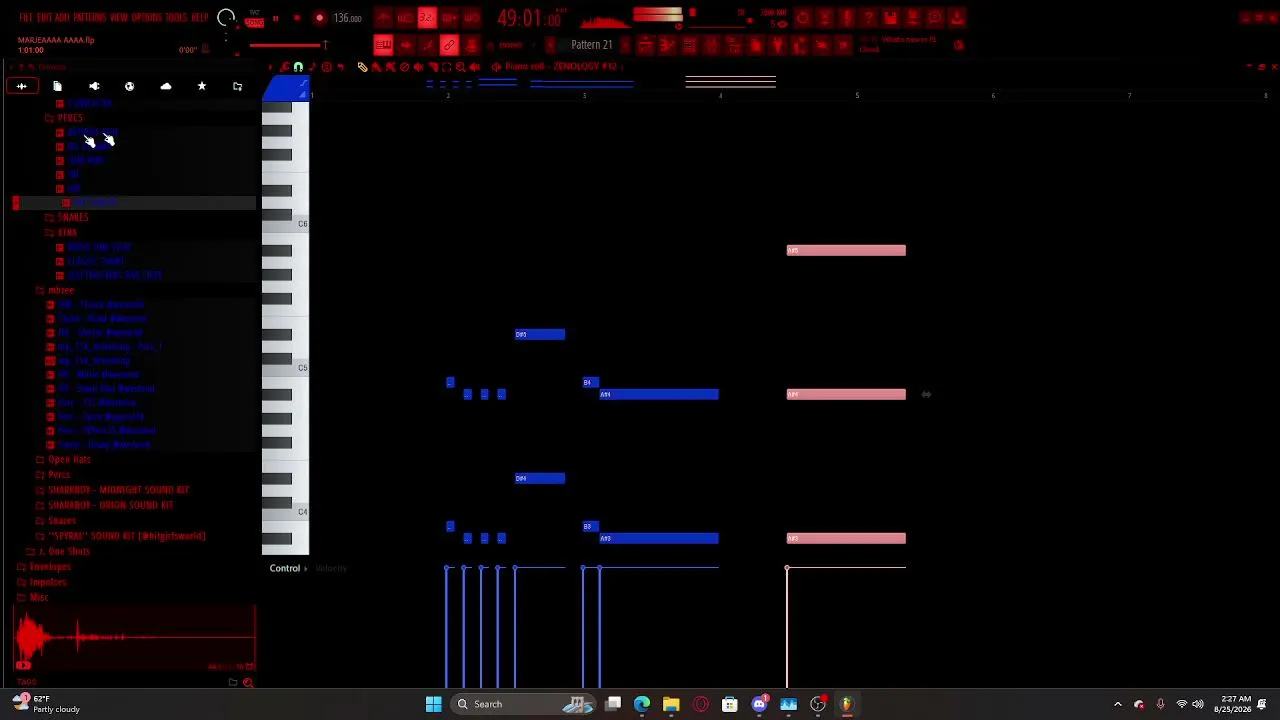
Task: Open the OPTIONS menu
Action: pyautogui.click(x=147, y=18)
